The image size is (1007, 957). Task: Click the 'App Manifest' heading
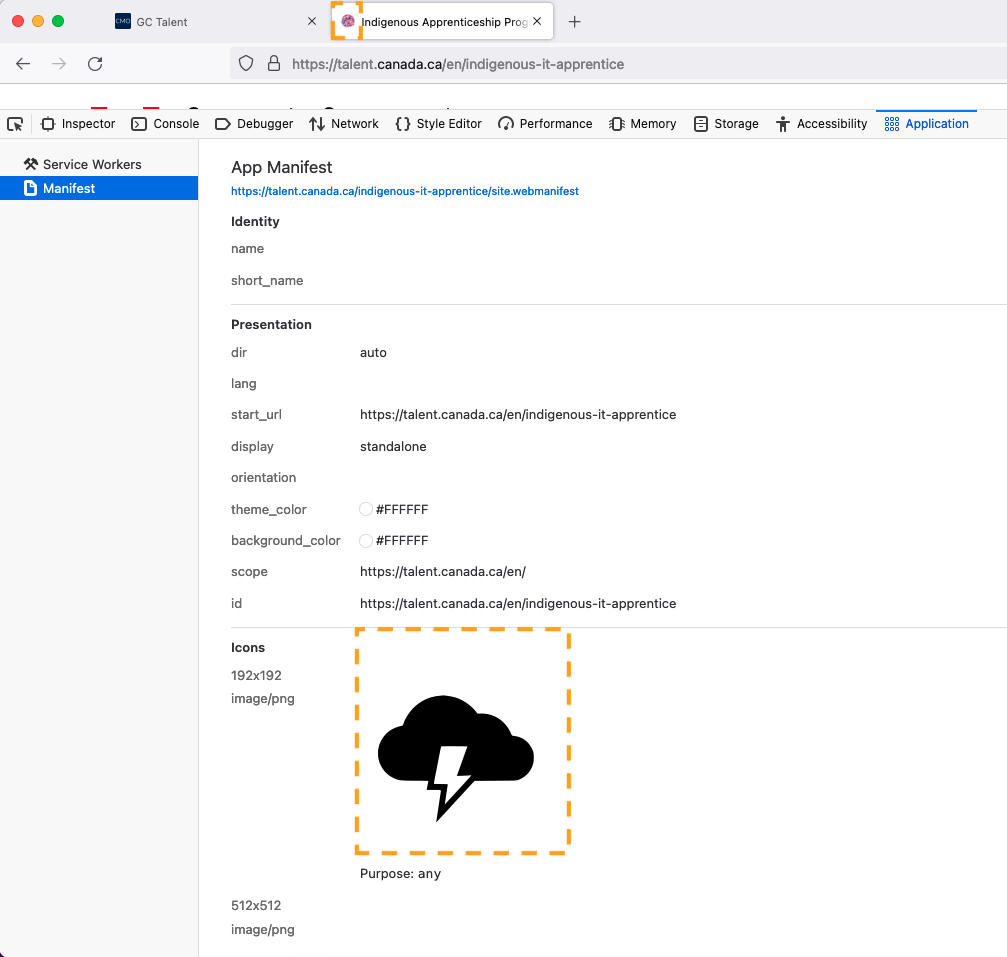coord(281,168)
